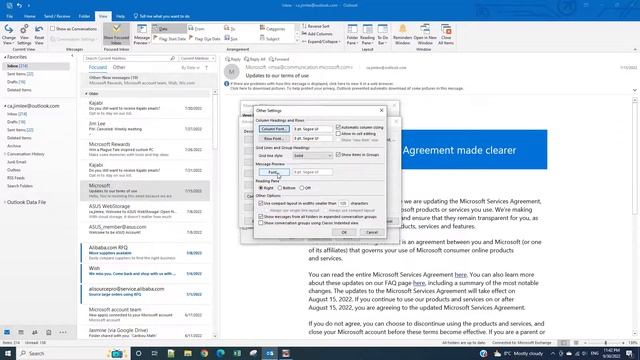Screen dimensions: 640x360
Task: Click the Reset View icon
Action: pyautogui.click(x=39, y=34)
